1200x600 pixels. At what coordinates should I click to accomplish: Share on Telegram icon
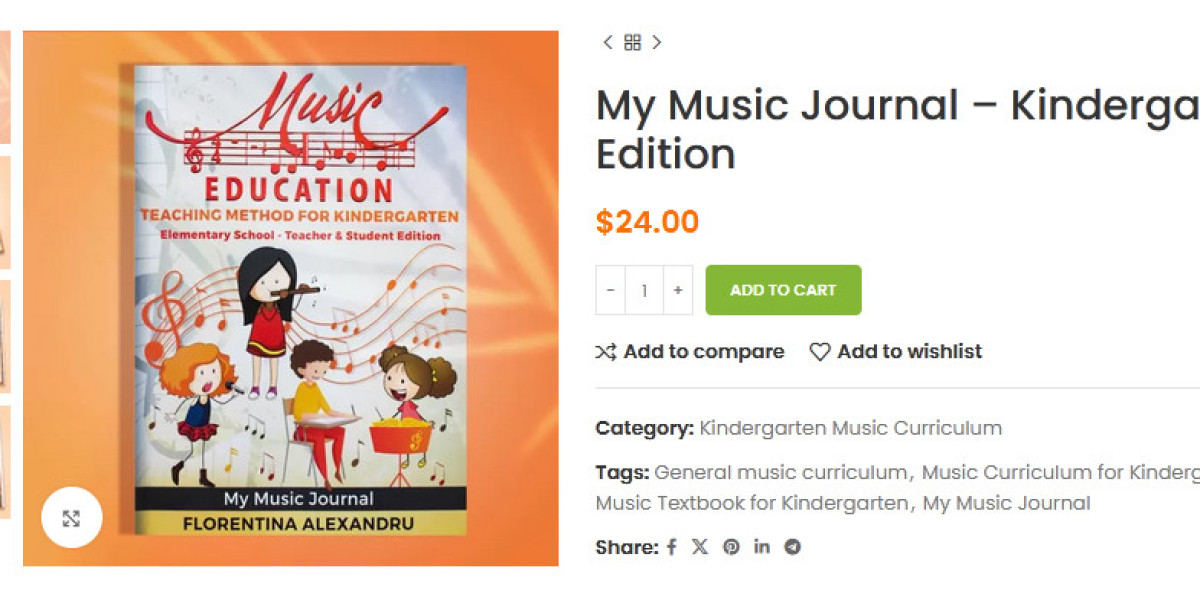(793, 547)
